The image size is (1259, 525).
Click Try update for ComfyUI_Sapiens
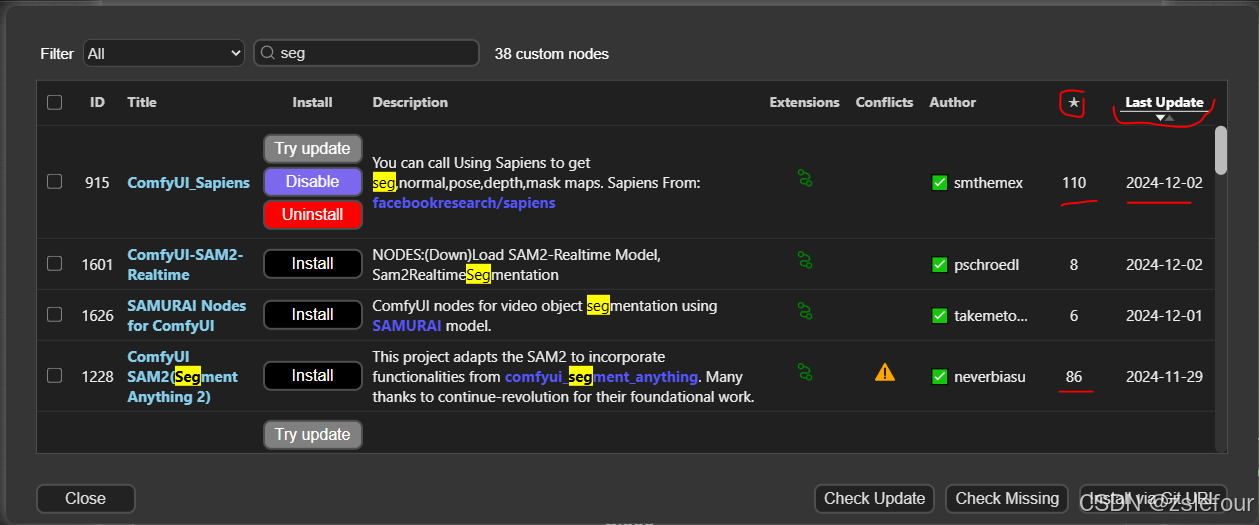[x=313, y=148]
